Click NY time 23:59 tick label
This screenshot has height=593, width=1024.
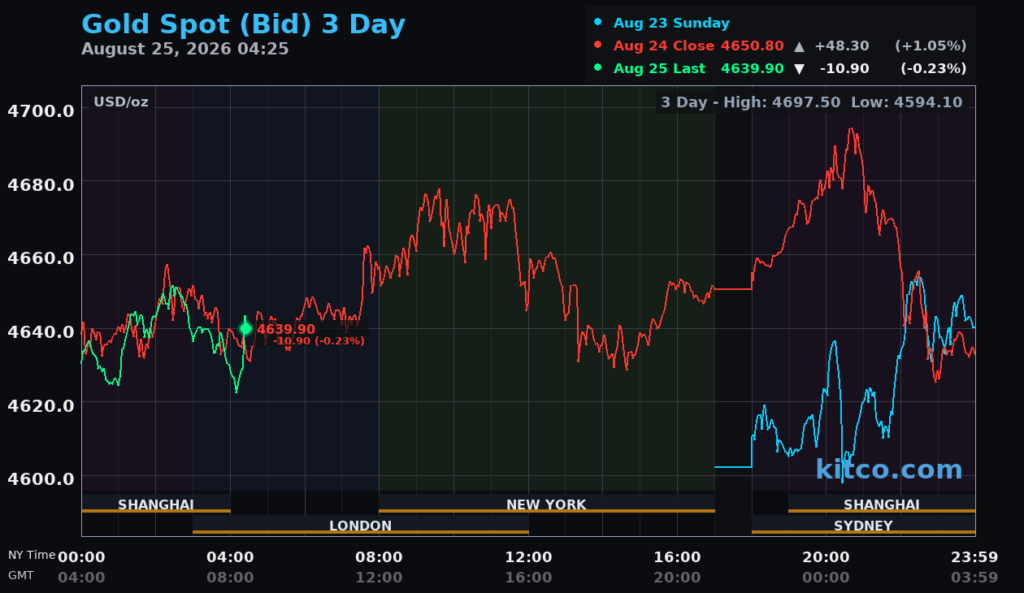(974, 557)
